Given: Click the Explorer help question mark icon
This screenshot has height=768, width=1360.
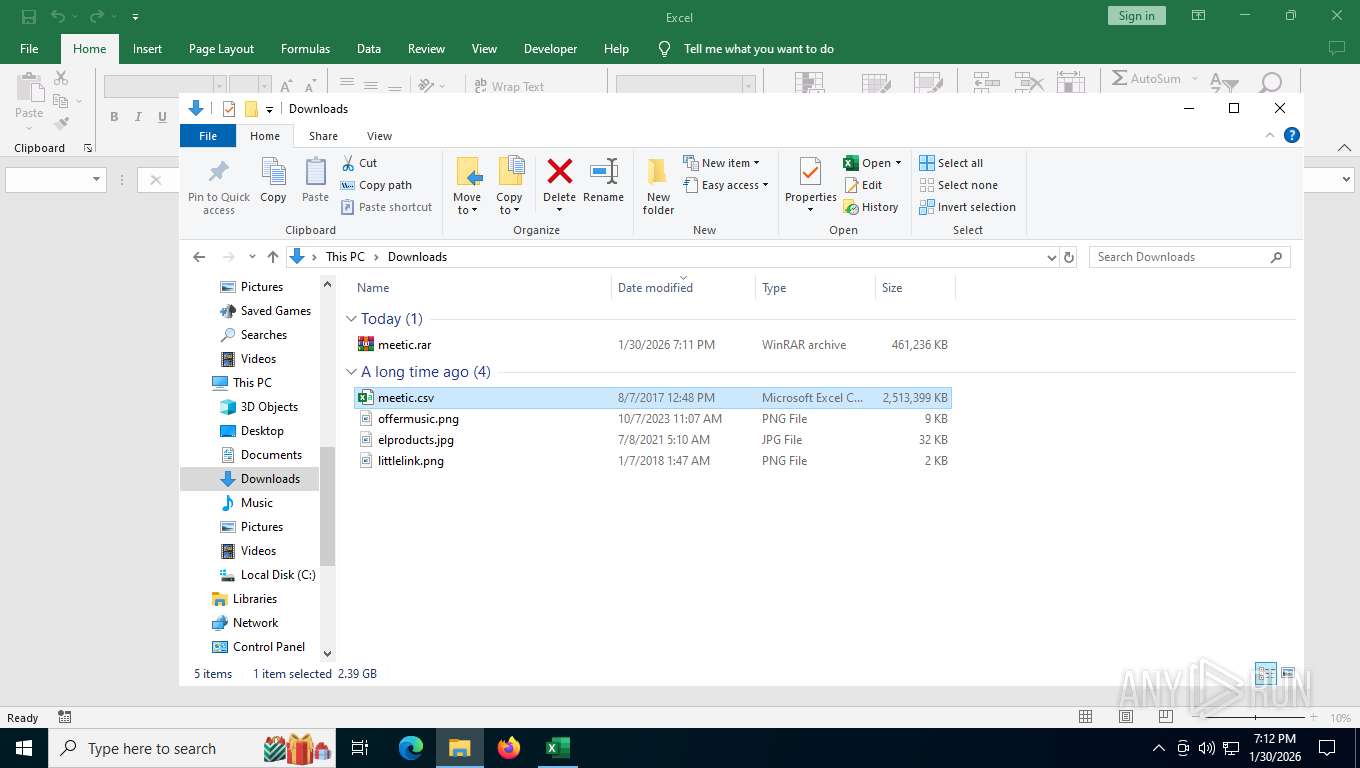Looking at the screenshot, I should click(x=1292, y=135).
